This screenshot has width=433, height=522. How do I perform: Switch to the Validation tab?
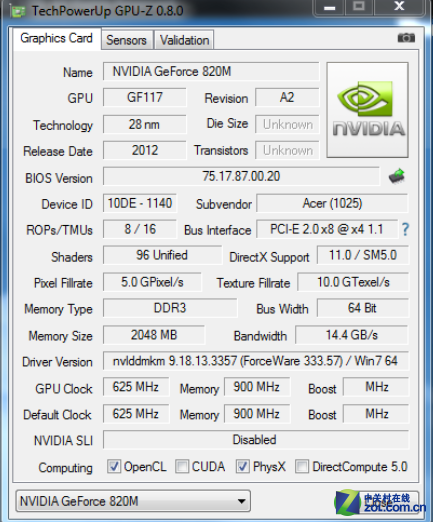184,40
